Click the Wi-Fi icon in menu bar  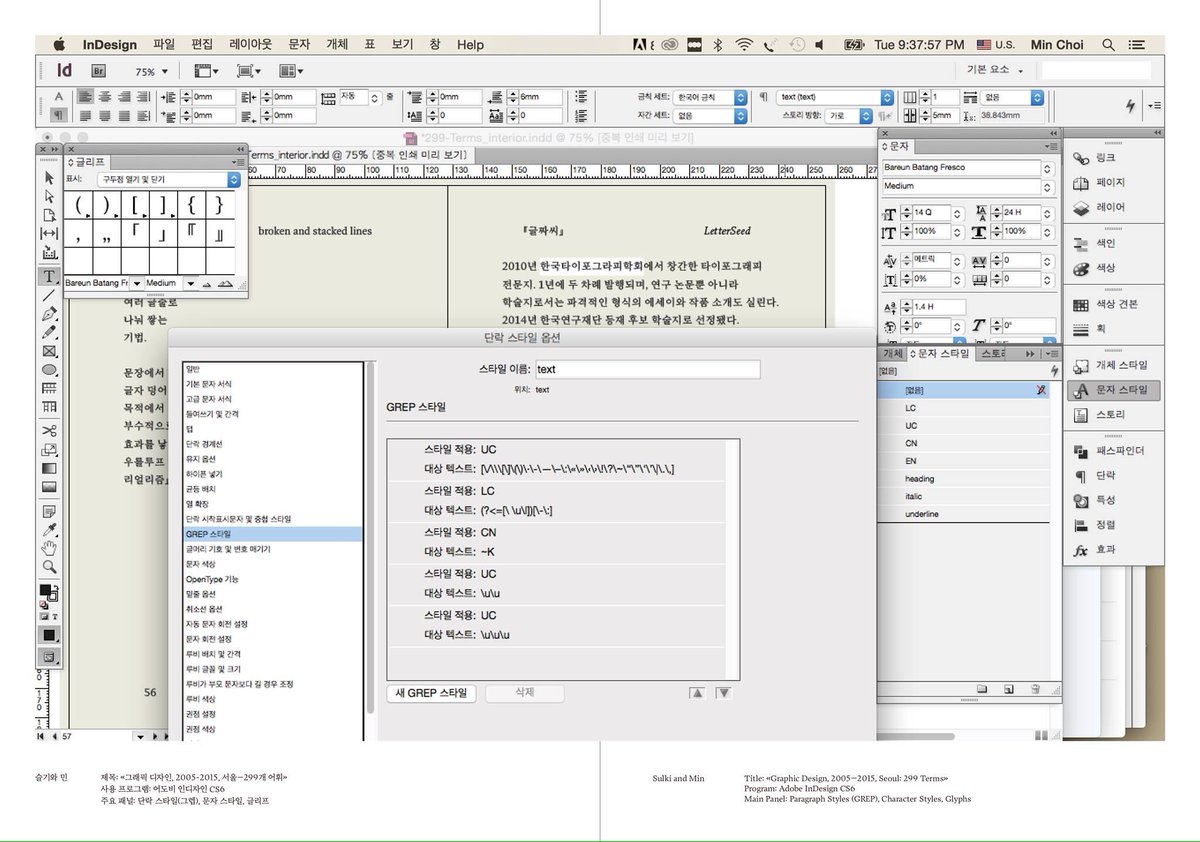(x=743, y=45)
